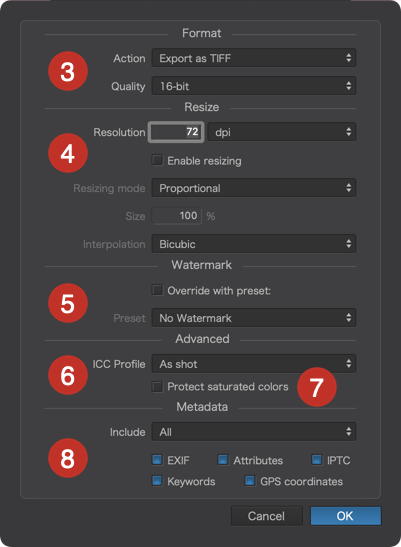This screenshot has height=547, width=401.
Task: Uncheck the Attributes metadata checkbox
Action: (223, 460)
